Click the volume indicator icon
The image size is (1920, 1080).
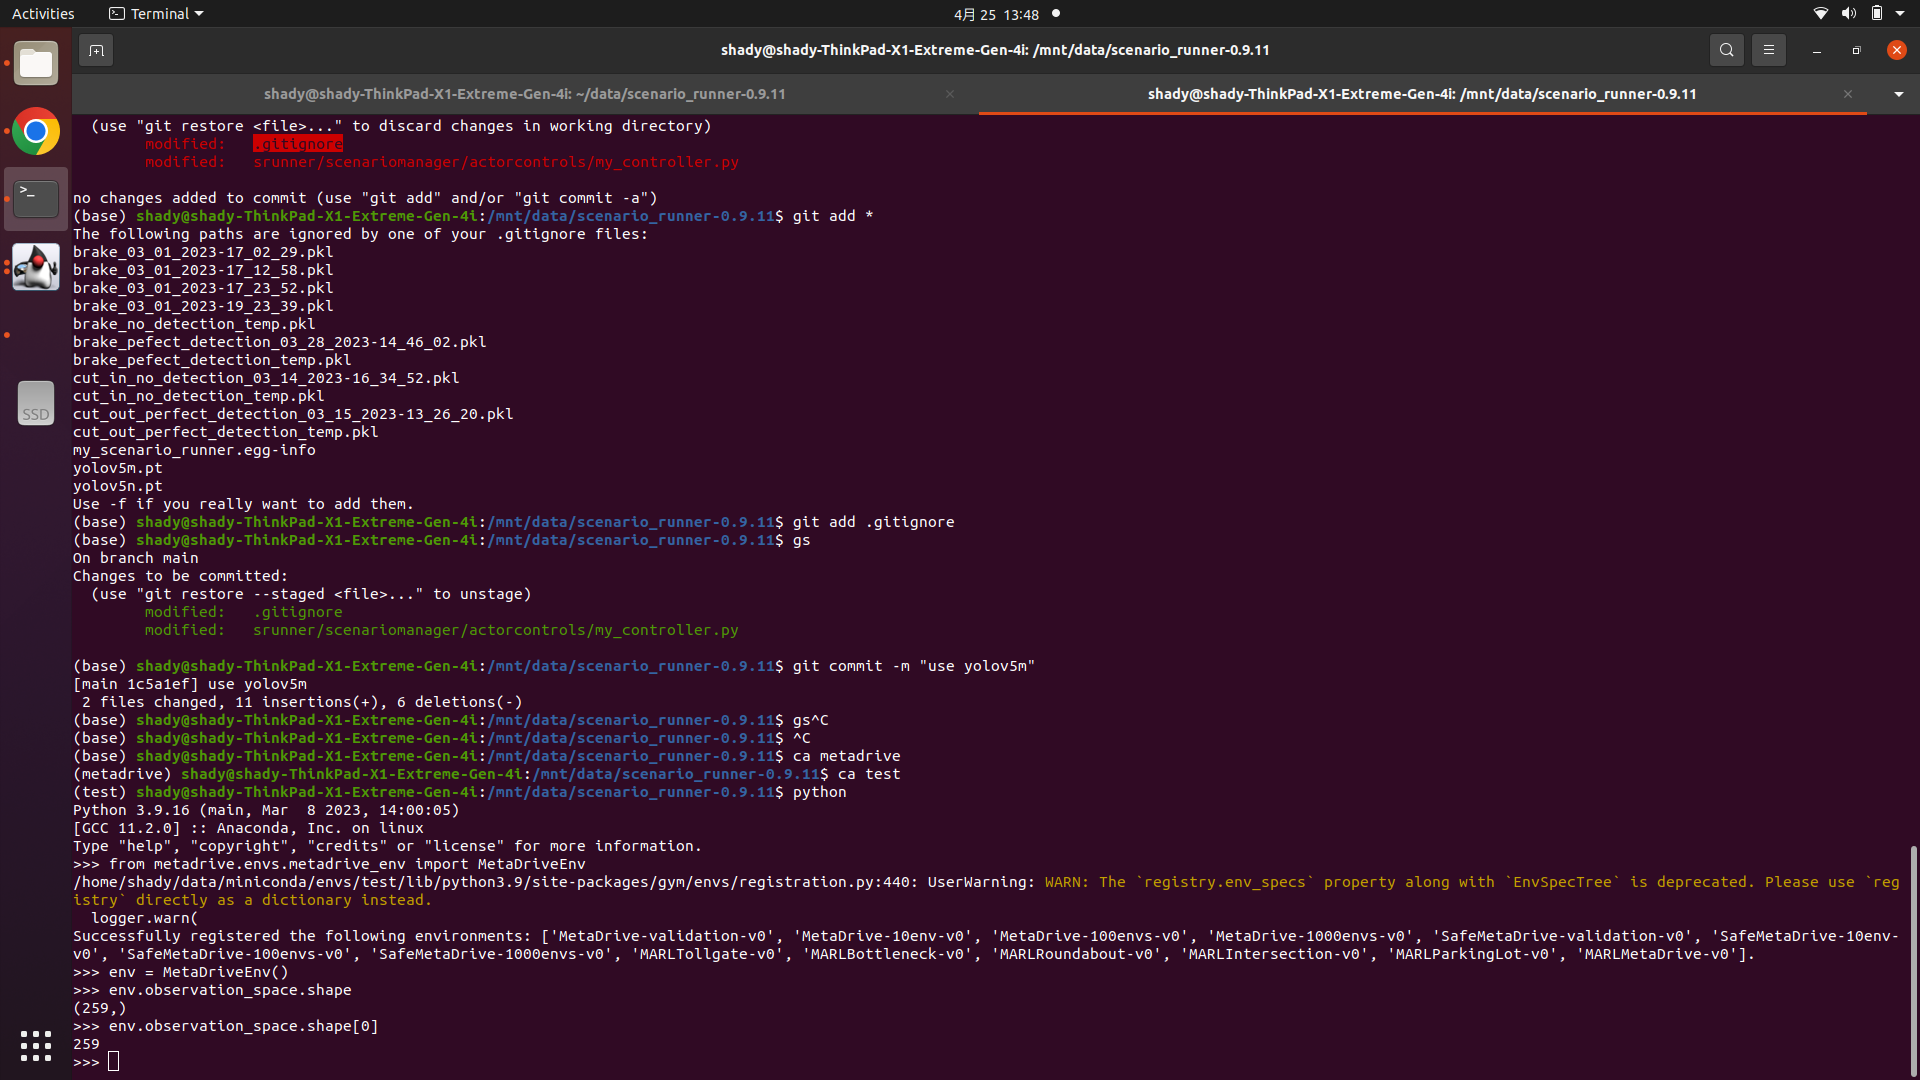1848,13
